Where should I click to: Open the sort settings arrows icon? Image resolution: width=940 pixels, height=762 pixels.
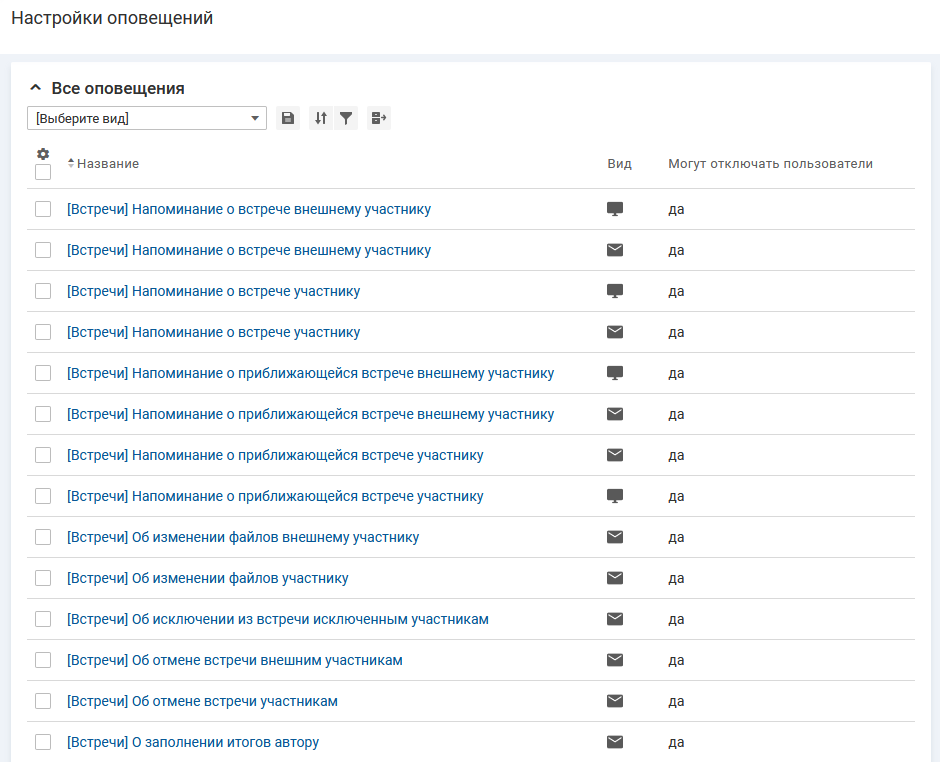point(320,118)
